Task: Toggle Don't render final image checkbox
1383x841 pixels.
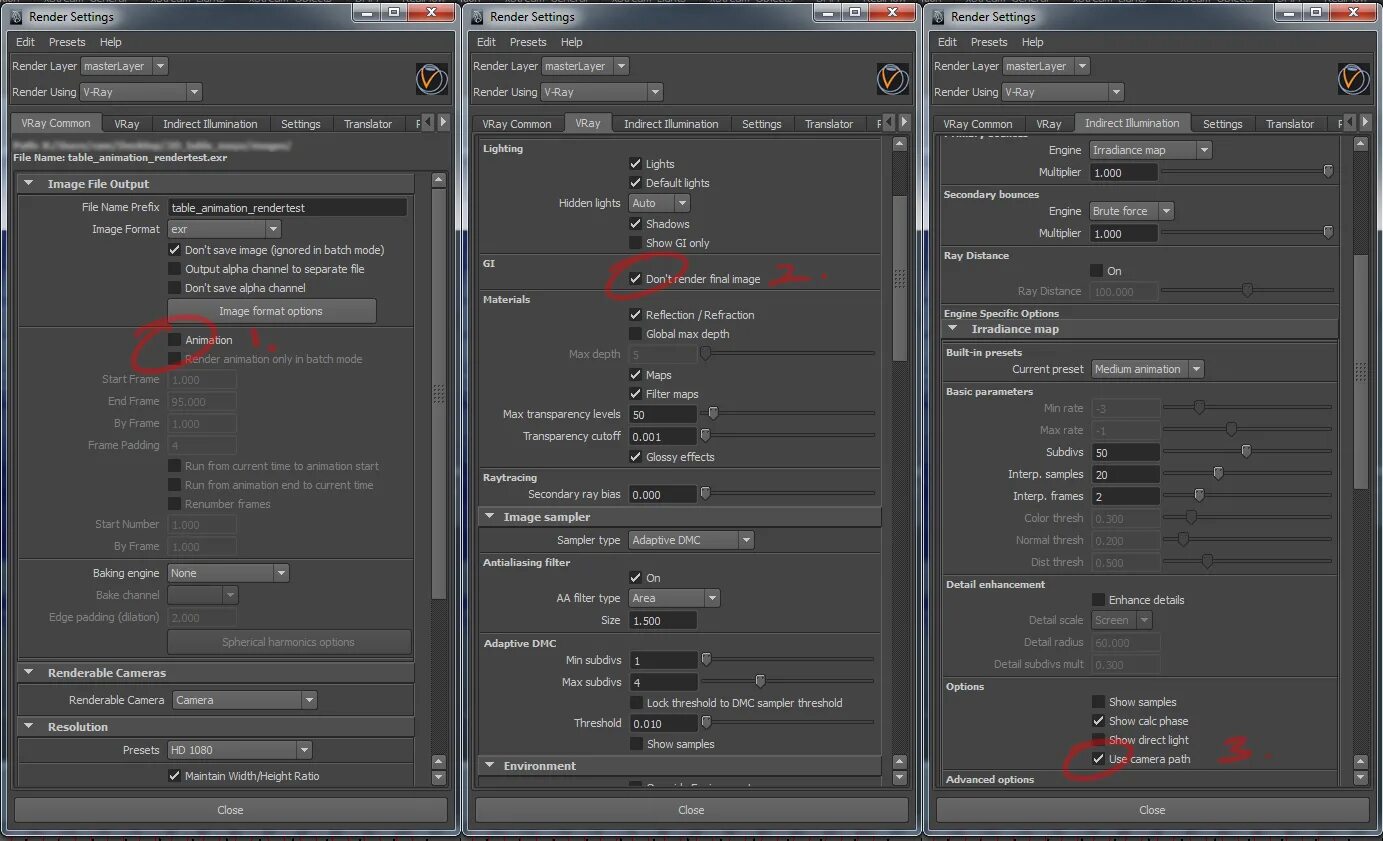Action: [x=635, y=279]
